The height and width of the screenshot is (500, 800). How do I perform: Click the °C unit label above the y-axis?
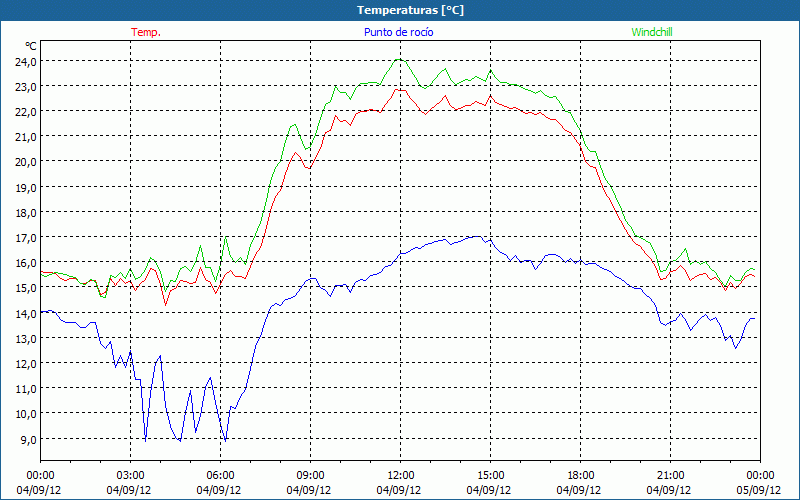pyautogui.click(x=31, y=46)
